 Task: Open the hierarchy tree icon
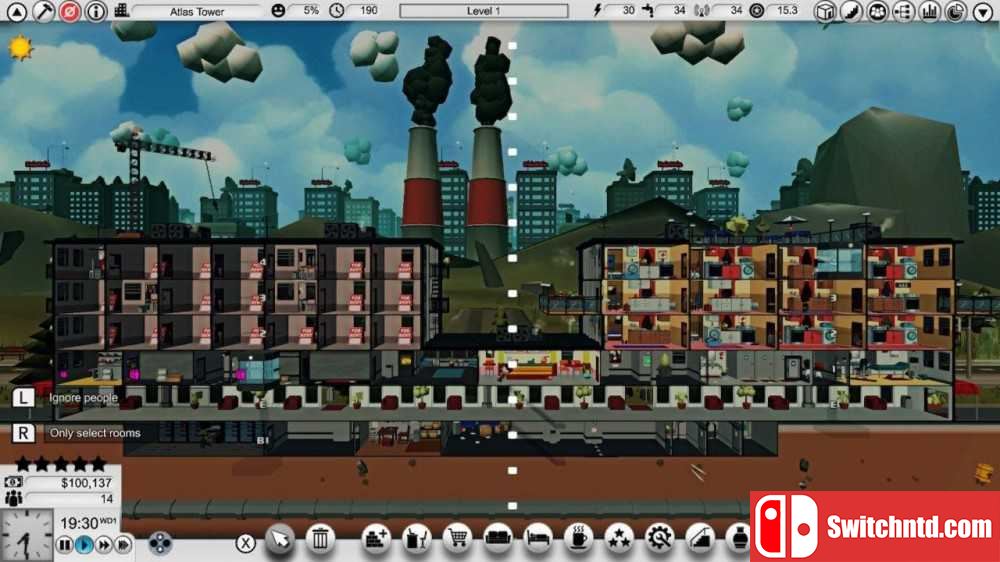pyautogui.click(x=904, y=11)
